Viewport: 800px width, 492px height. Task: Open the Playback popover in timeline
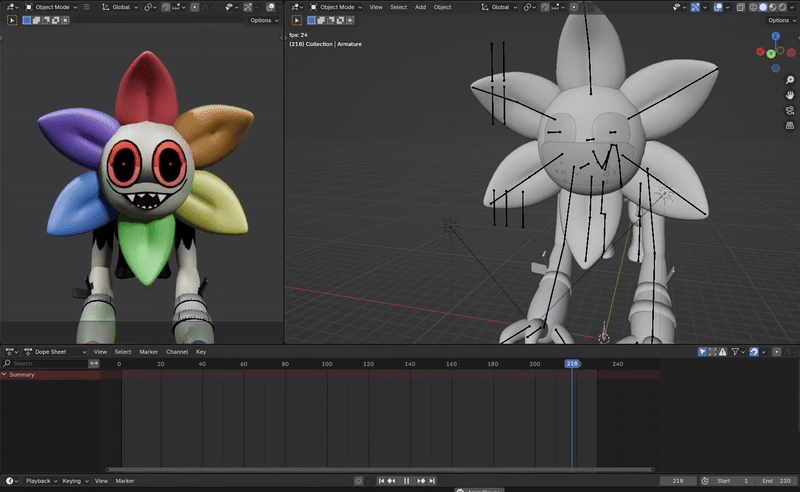(41, 481)
